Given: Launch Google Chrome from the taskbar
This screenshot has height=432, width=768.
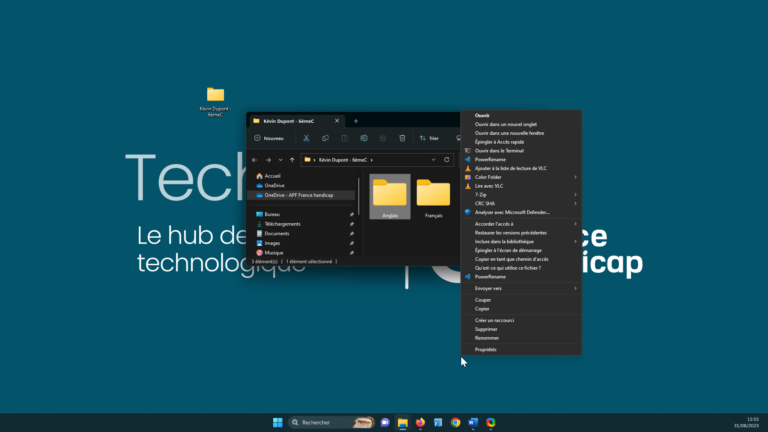Looking at the screenshot, I should click(x=455, y=423).
